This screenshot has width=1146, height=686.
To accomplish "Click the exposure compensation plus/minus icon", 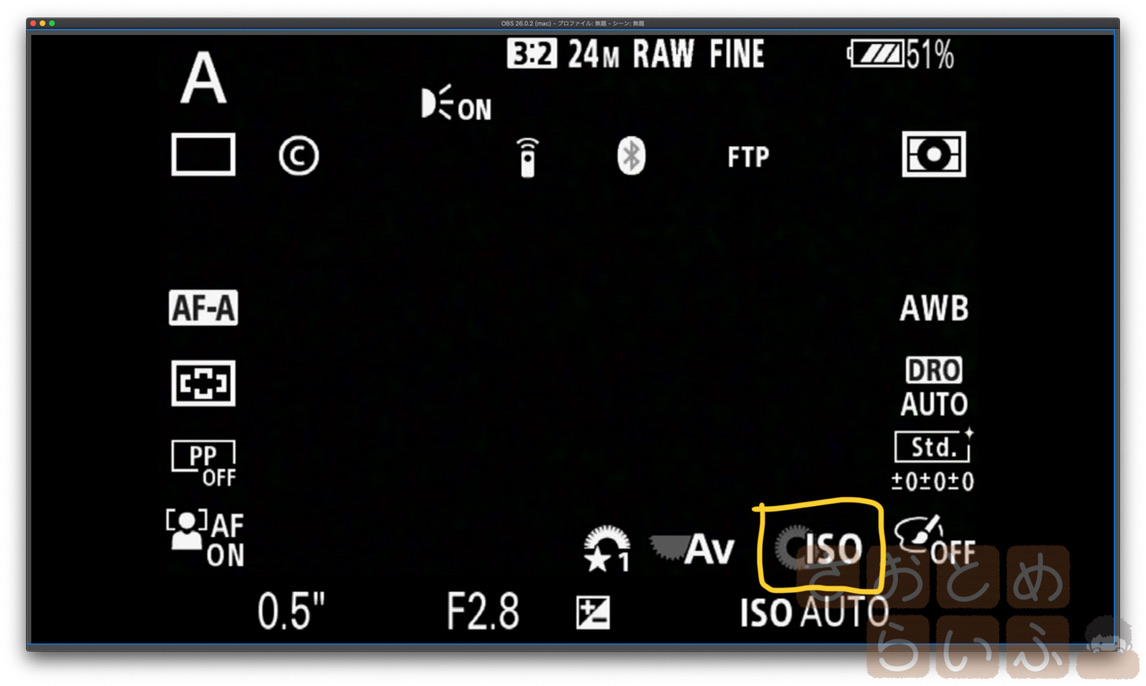I will 593,612.
